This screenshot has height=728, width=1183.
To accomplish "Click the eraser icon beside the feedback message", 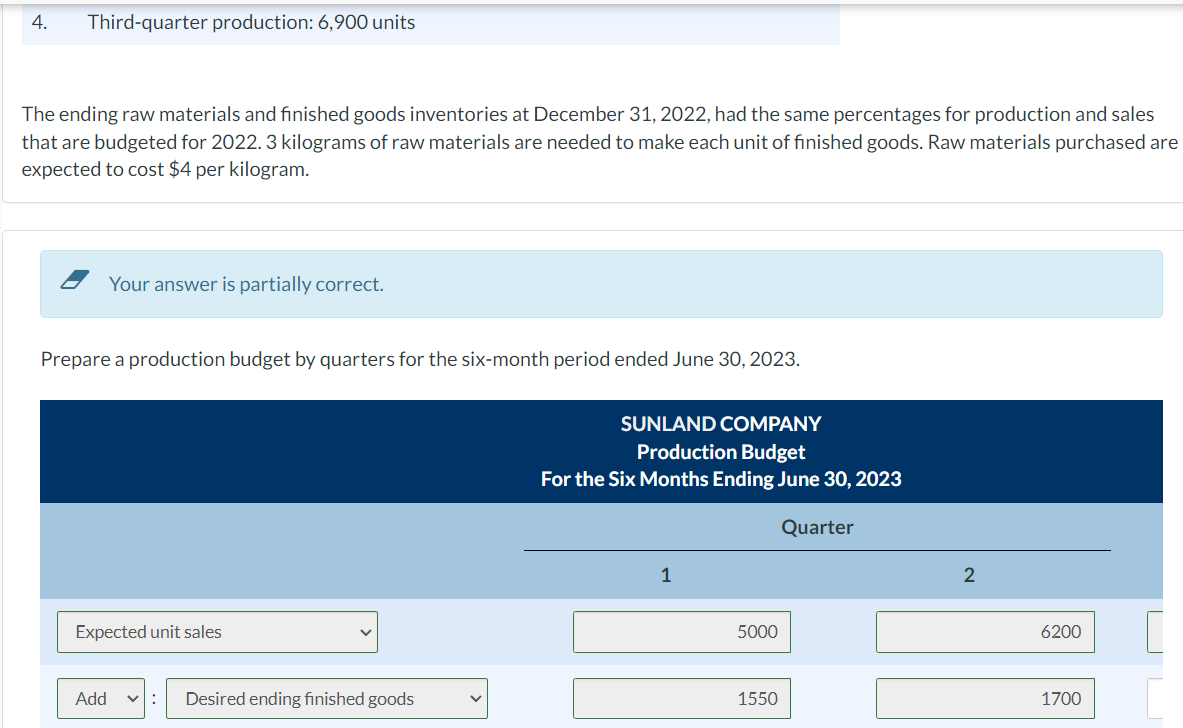I will (75, 283).
